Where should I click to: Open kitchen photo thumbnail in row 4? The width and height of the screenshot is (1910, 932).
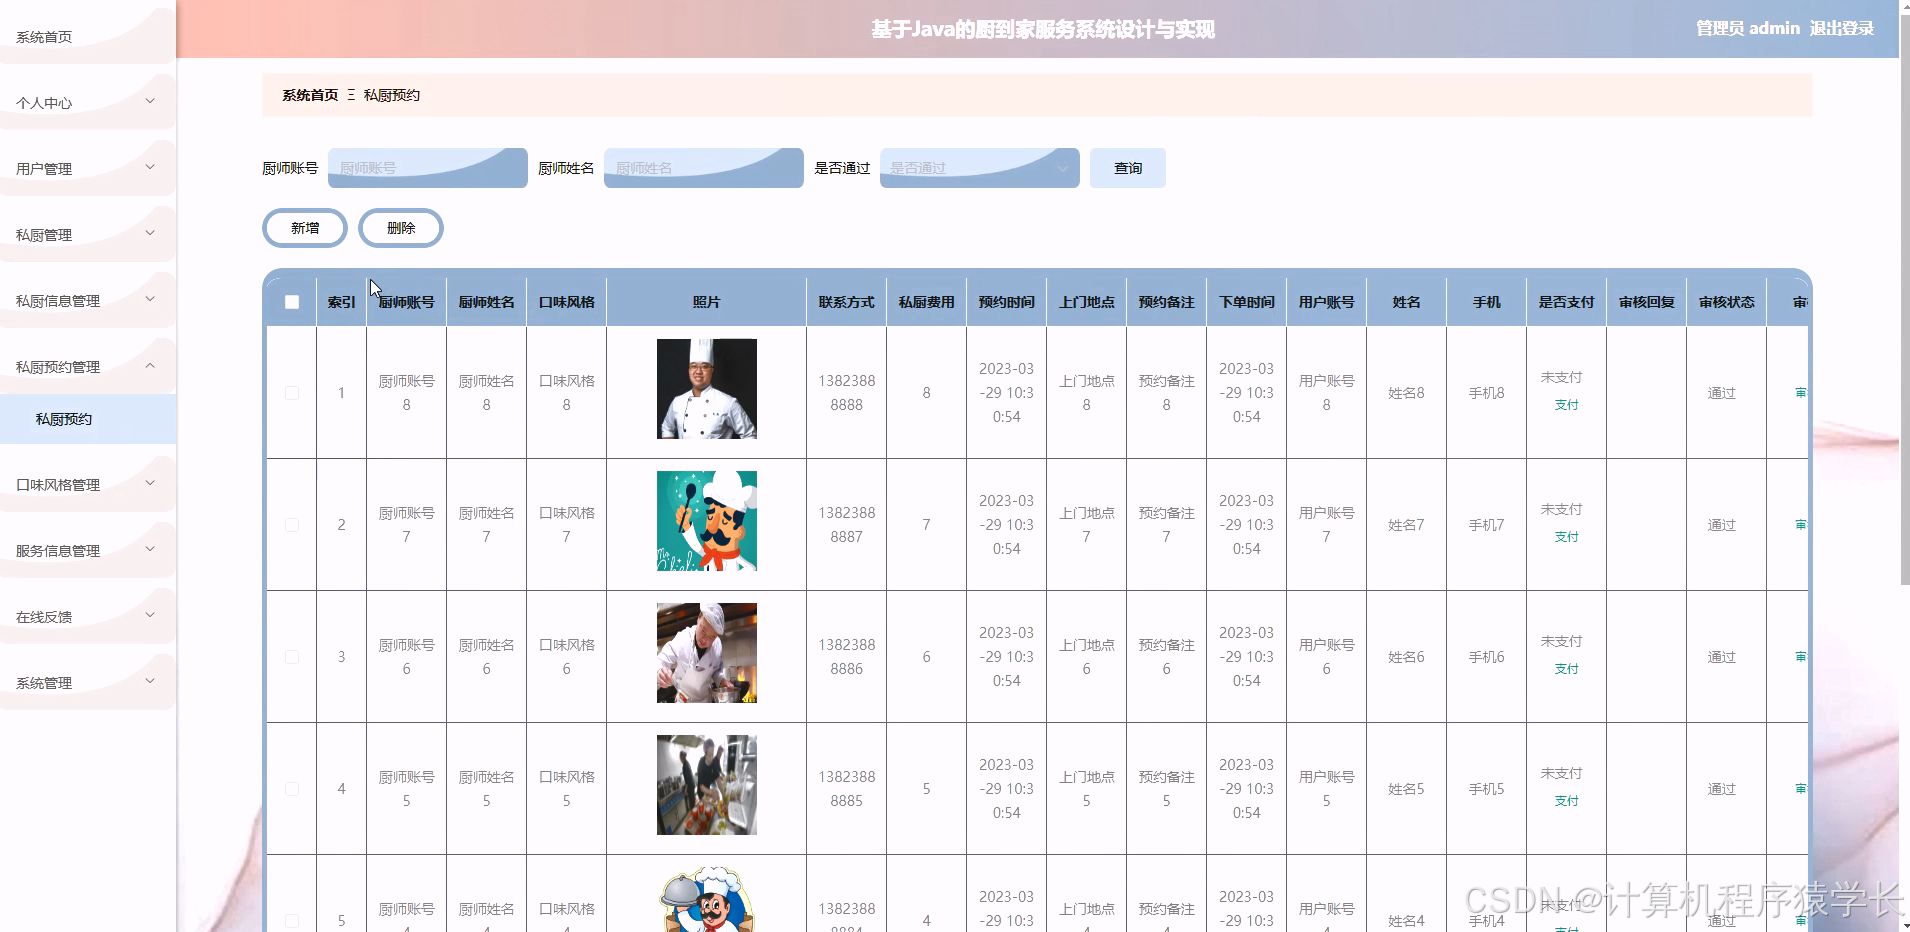(x=707, y=785)
